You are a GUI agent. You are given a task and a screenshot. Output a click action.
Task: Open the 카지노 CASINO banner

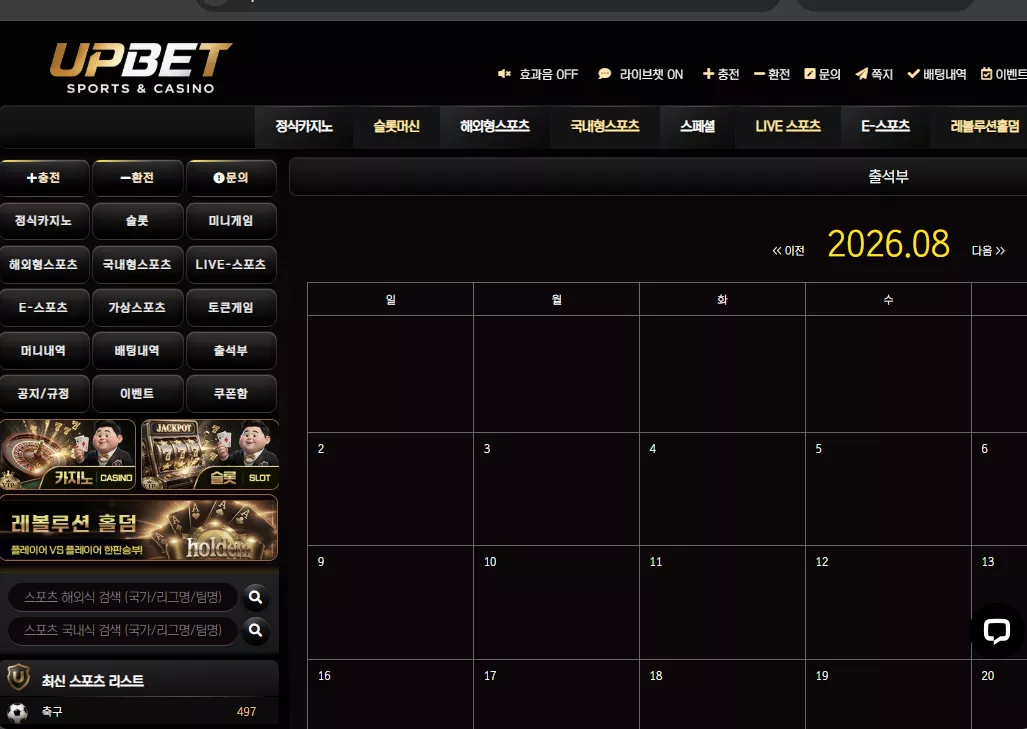pyautogui.click(x=68, y=455)
